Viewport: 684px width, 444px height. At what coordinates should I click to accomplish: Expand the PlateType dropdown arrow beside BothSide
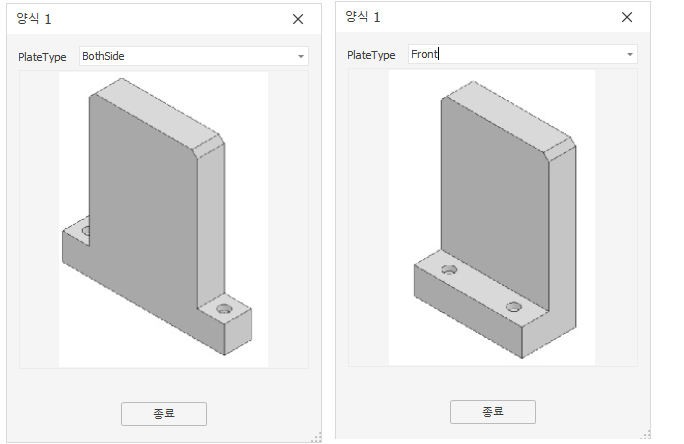[x=301, y=56]
